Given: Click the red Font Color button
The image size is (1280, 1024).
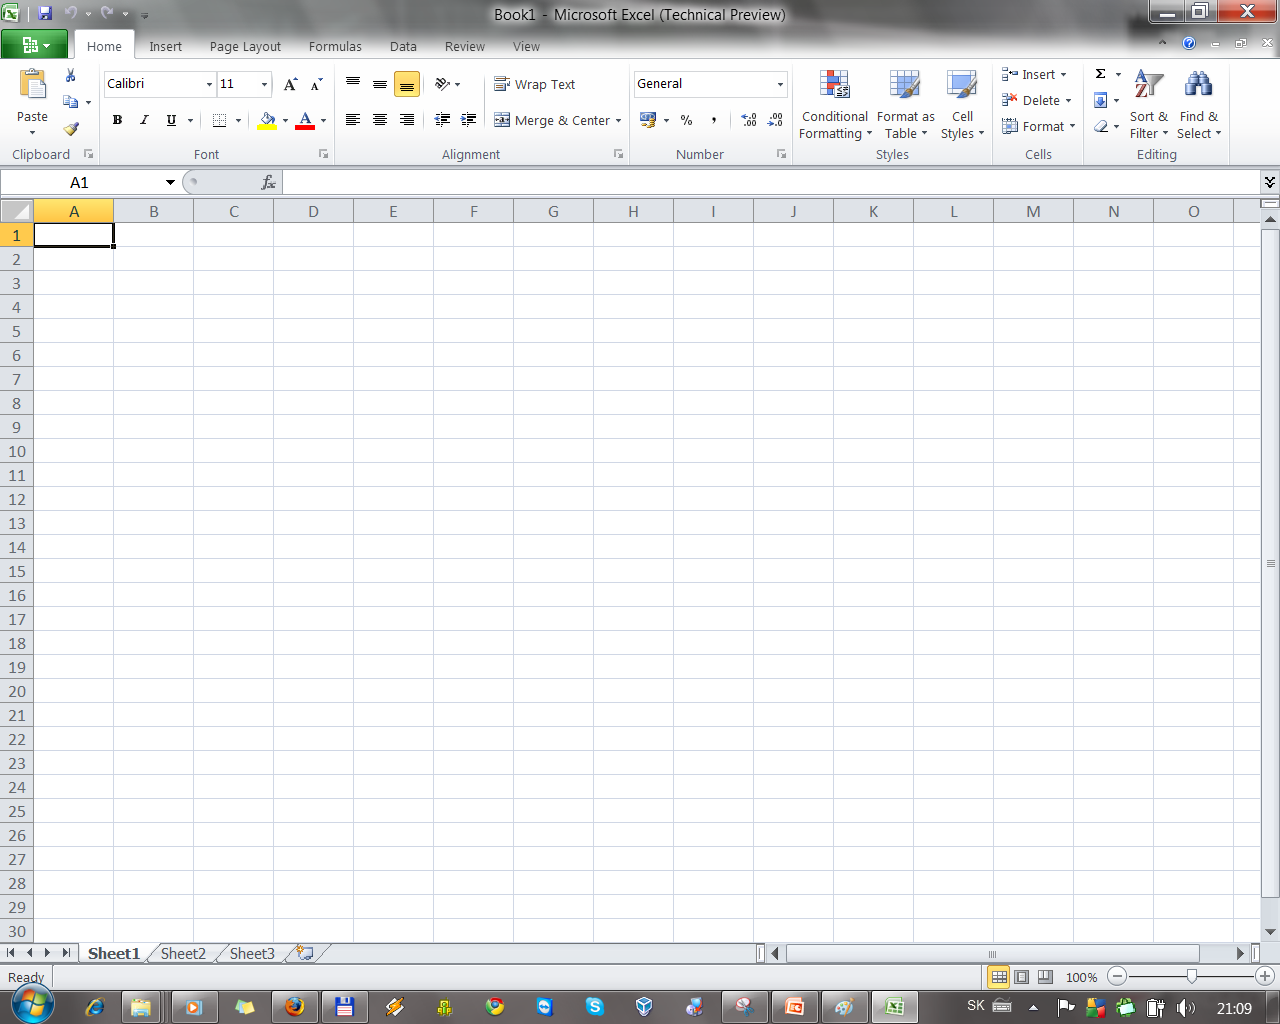Looking at the screenshot, I should [305, 120].
